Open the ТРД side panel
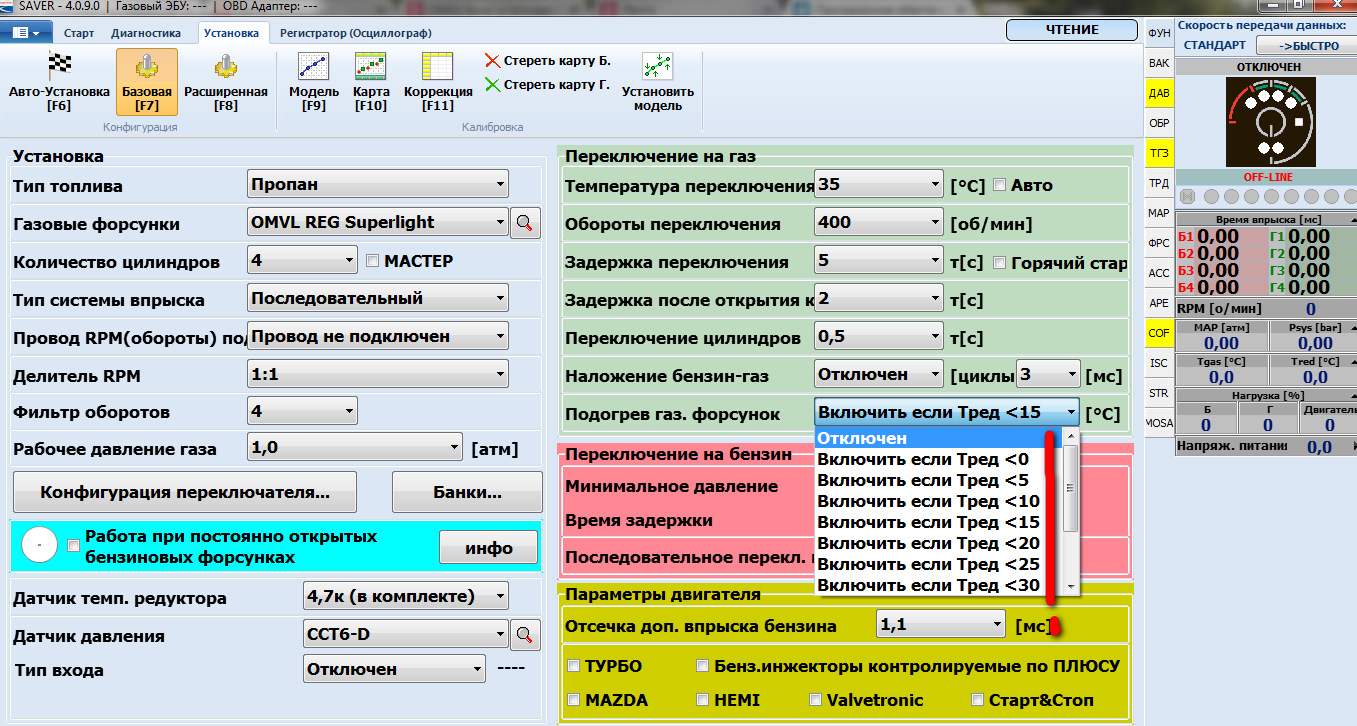1357x726 pixels. 1159,183
